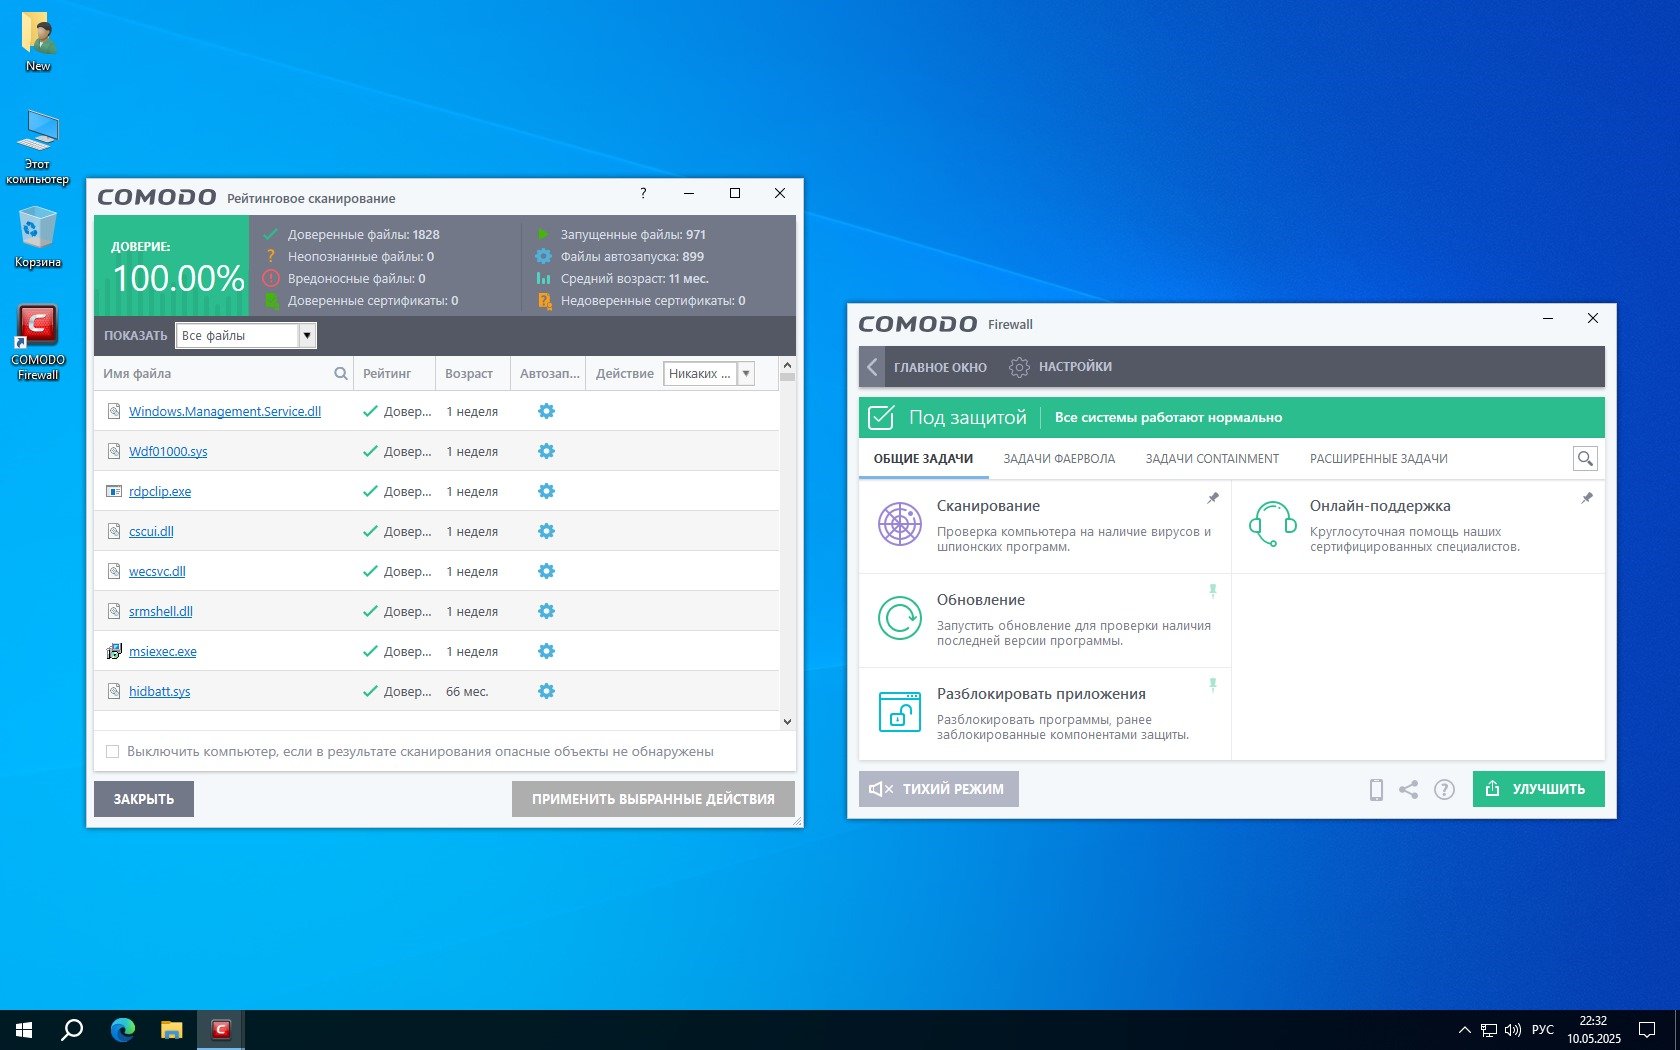Click the Apply Selected Actions button

pyautogui.click(x=653, y=799)
